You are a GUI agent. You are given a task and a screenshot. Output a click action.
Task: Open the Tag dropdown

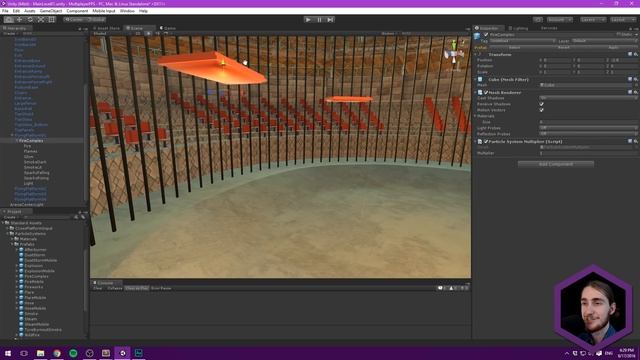[x=522, y=41]
